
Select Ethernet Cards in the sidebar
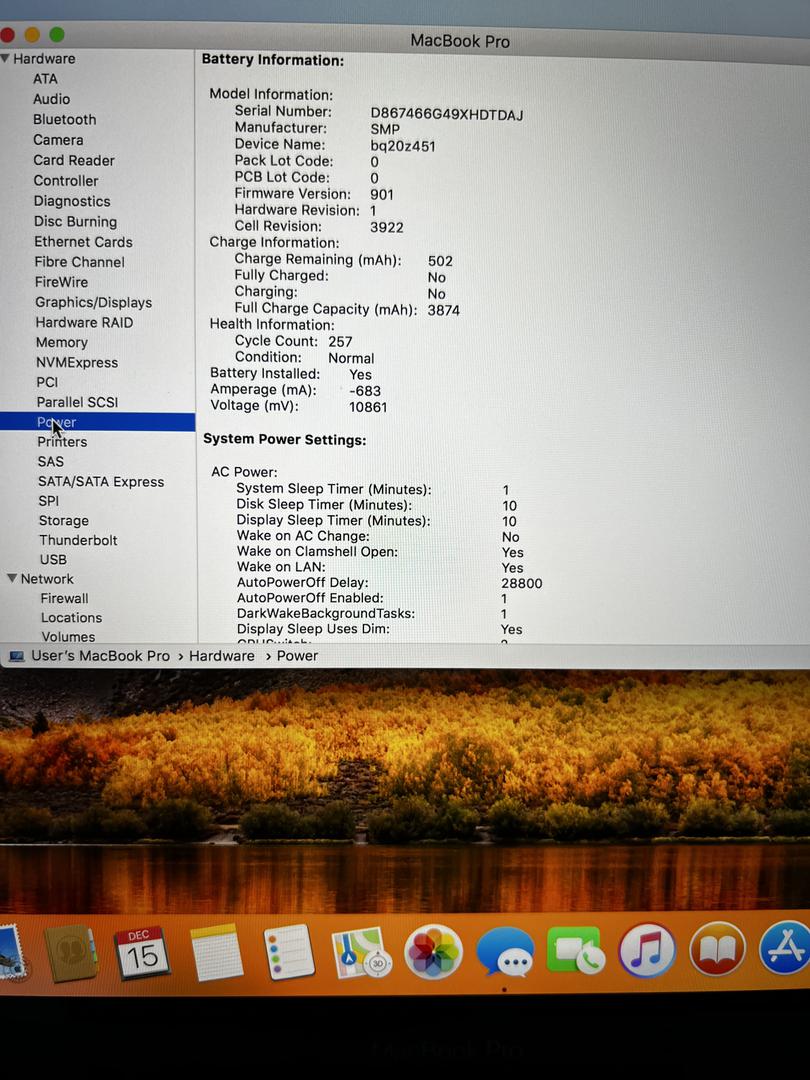click(x=83, y=242)
